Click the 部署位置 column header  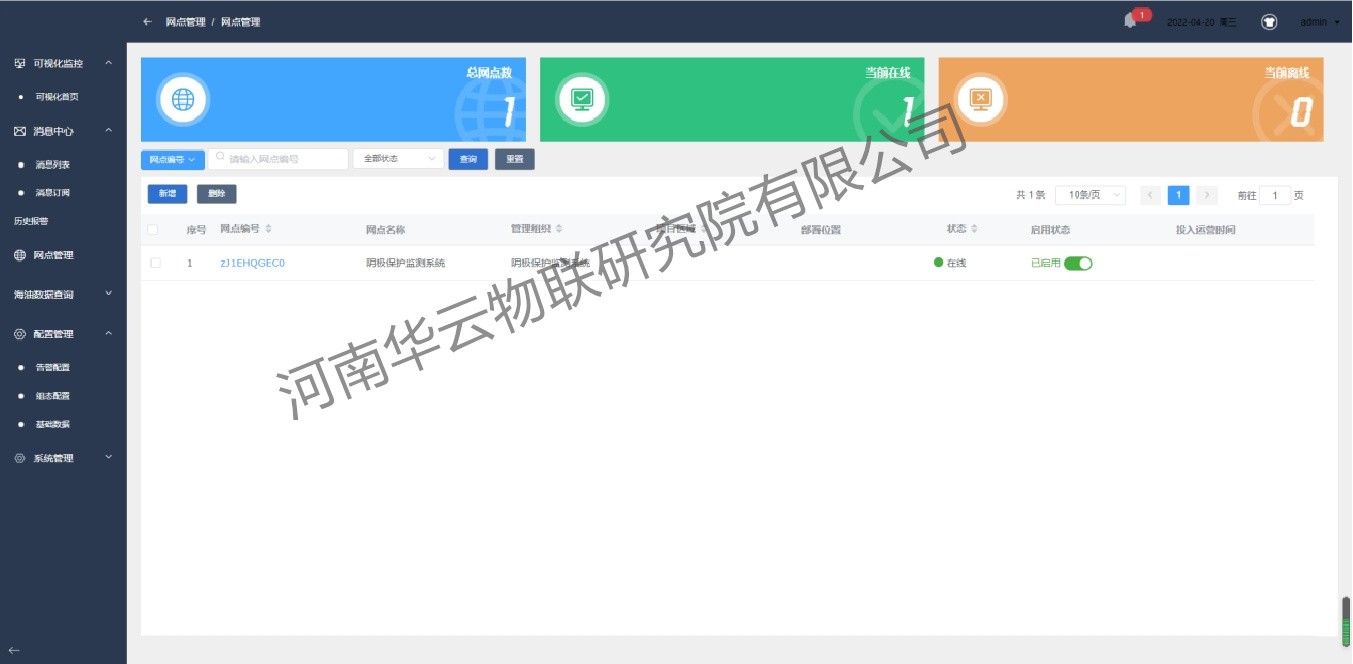[x=821, y=230]
